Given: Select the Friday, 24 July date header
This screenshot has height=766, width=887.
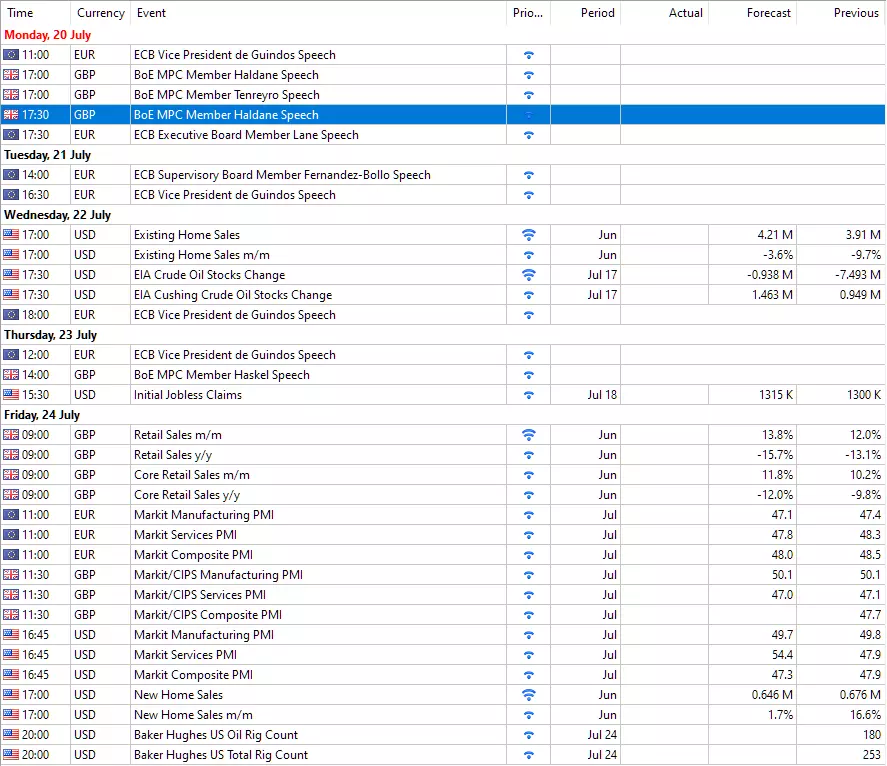Looking at the screenshot, I should point(42,415).
